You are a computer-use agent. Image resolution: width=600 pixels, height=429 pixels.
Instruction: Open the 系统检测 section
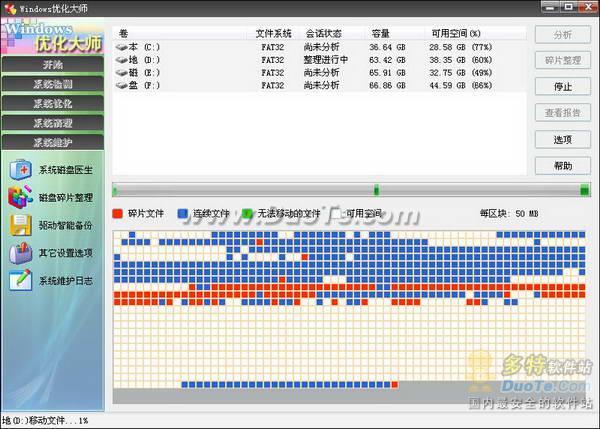pyautogui.click(x=53, y=84)
